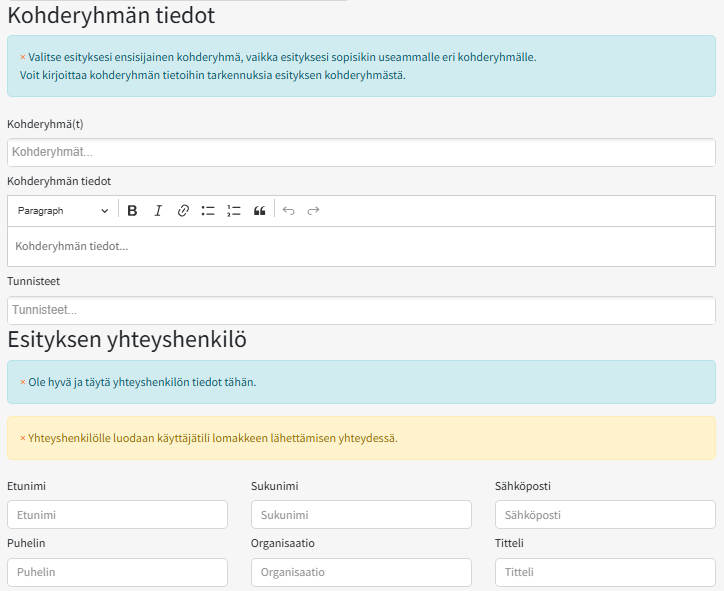Viewport: 724px width, 591px height.
Task: Click the Sähköposti email field
Action: (x=605, y=515)
